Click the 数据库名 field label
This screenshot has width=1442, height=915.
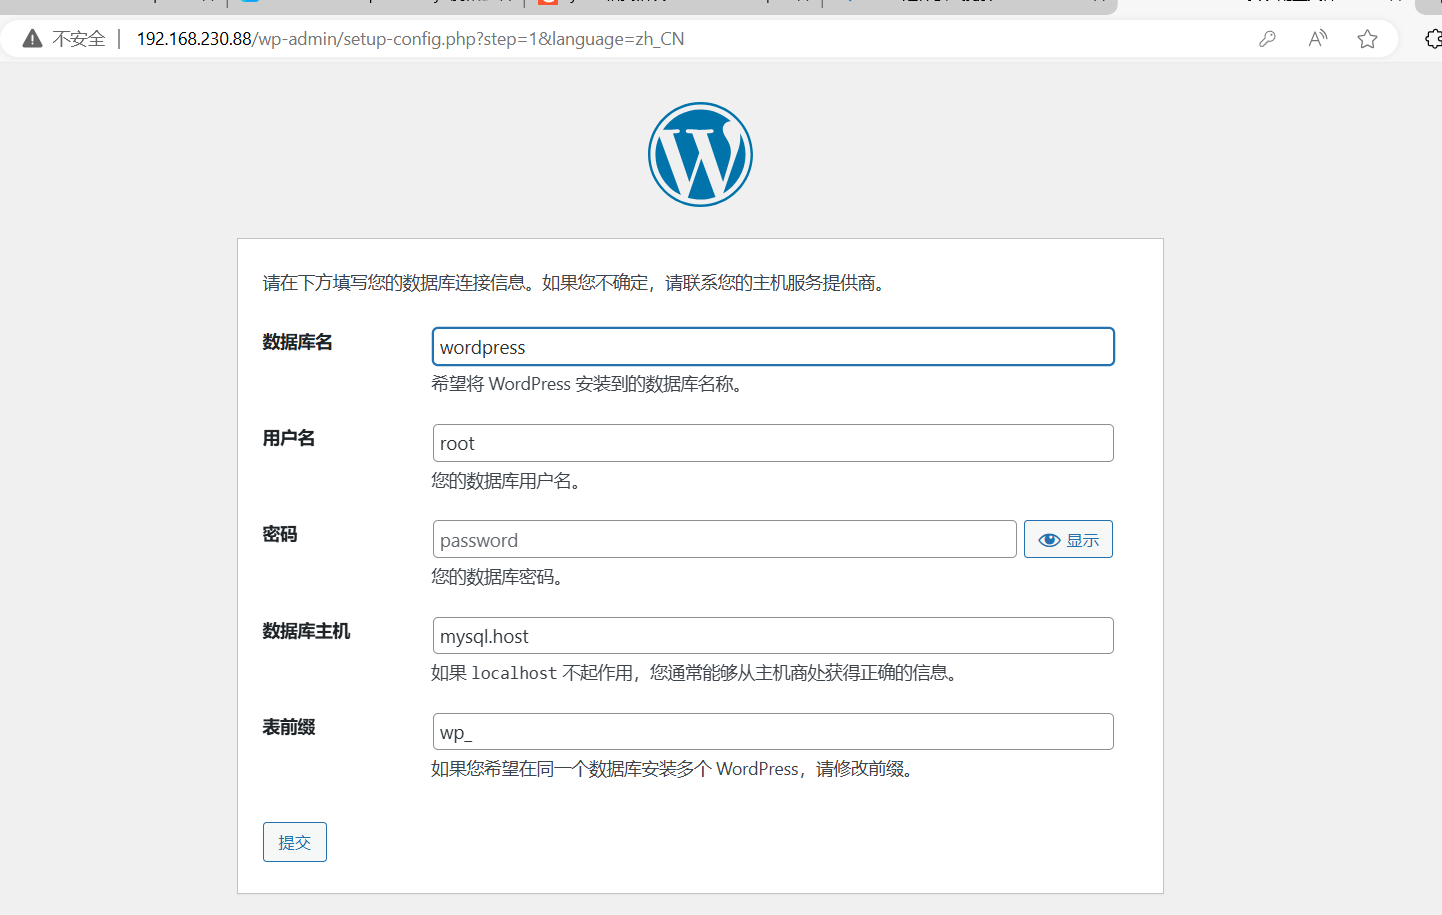(x=298, y=342)
